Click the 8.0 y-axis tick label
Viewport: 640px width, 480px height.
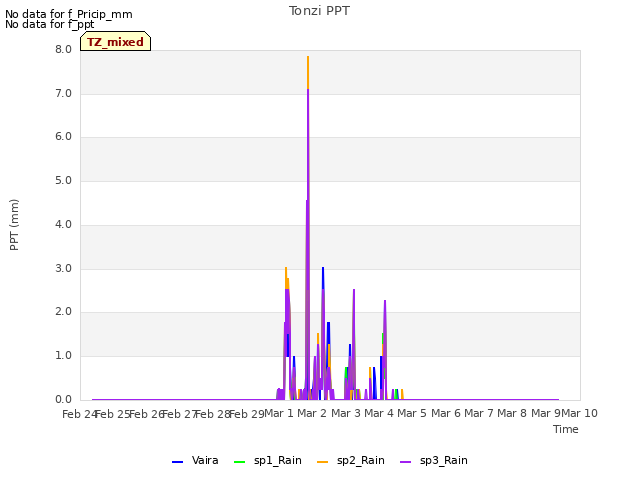63,49
